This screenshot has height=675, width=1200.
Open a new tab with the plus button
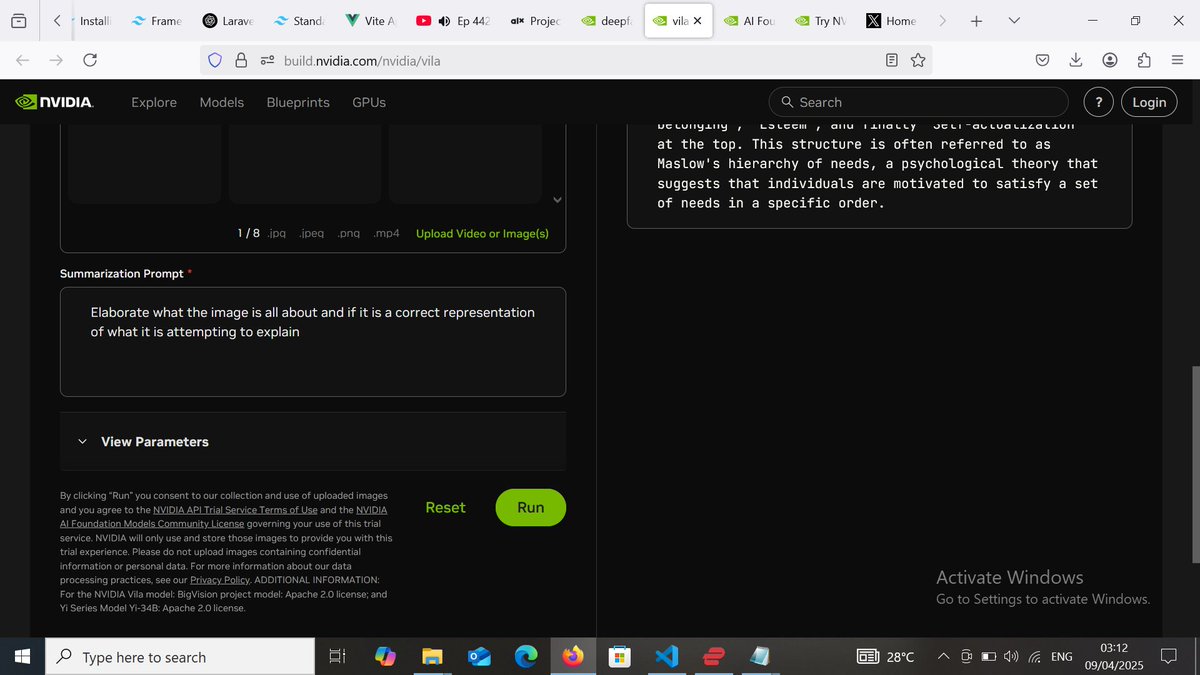pyautogui.click(x=976, y=20)
